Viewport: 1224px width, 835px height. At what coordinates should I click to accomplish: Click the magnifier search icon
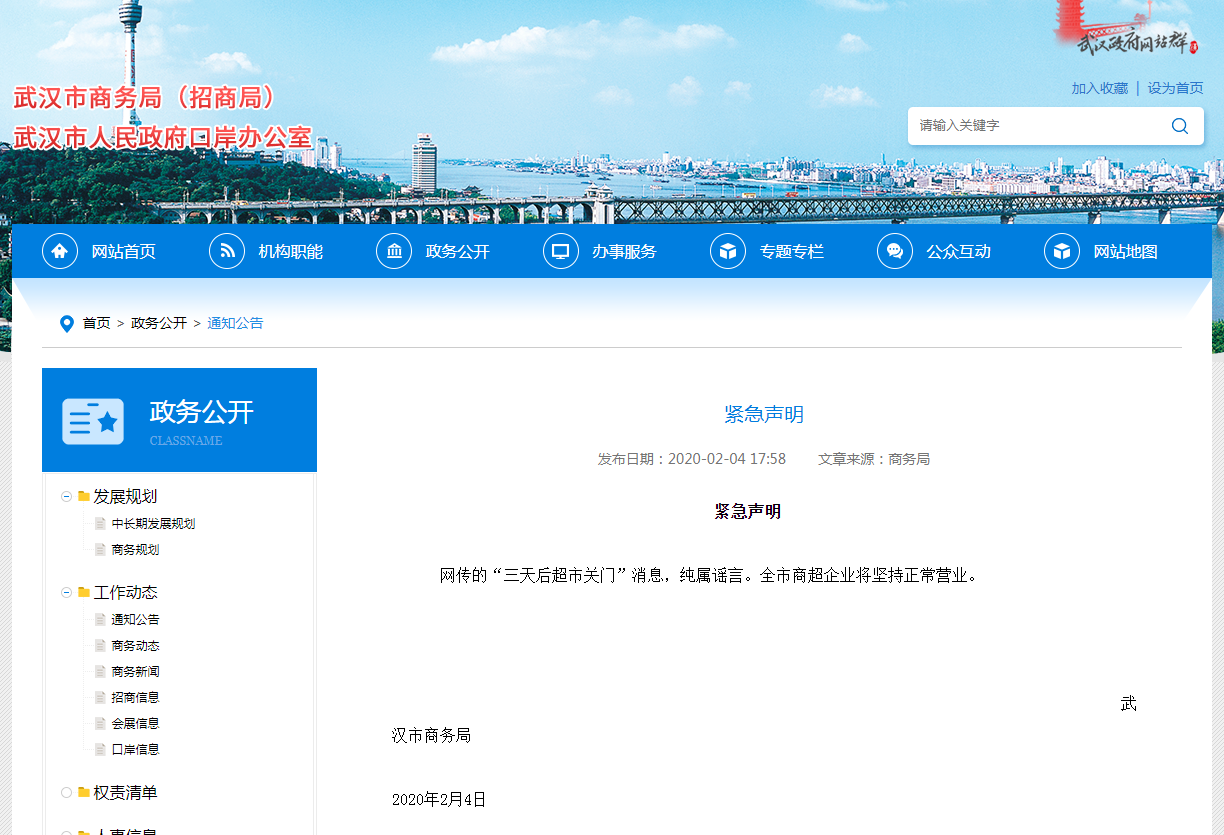[1180, 126]
